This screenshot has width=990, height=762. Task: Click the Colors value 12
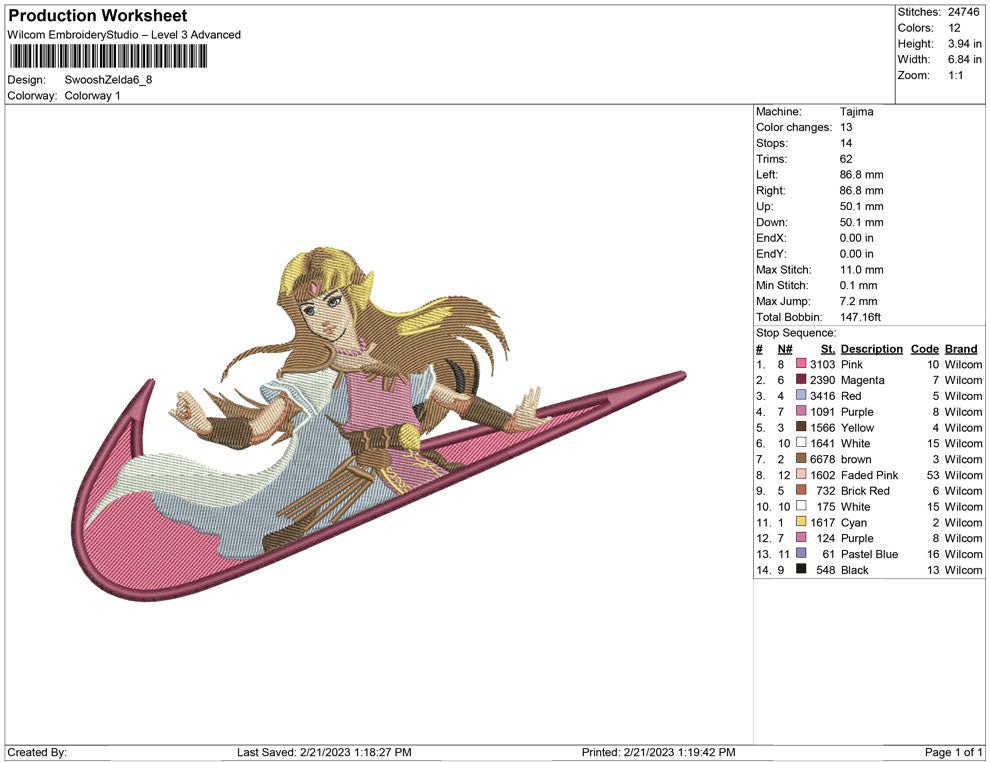pos(954,28)
